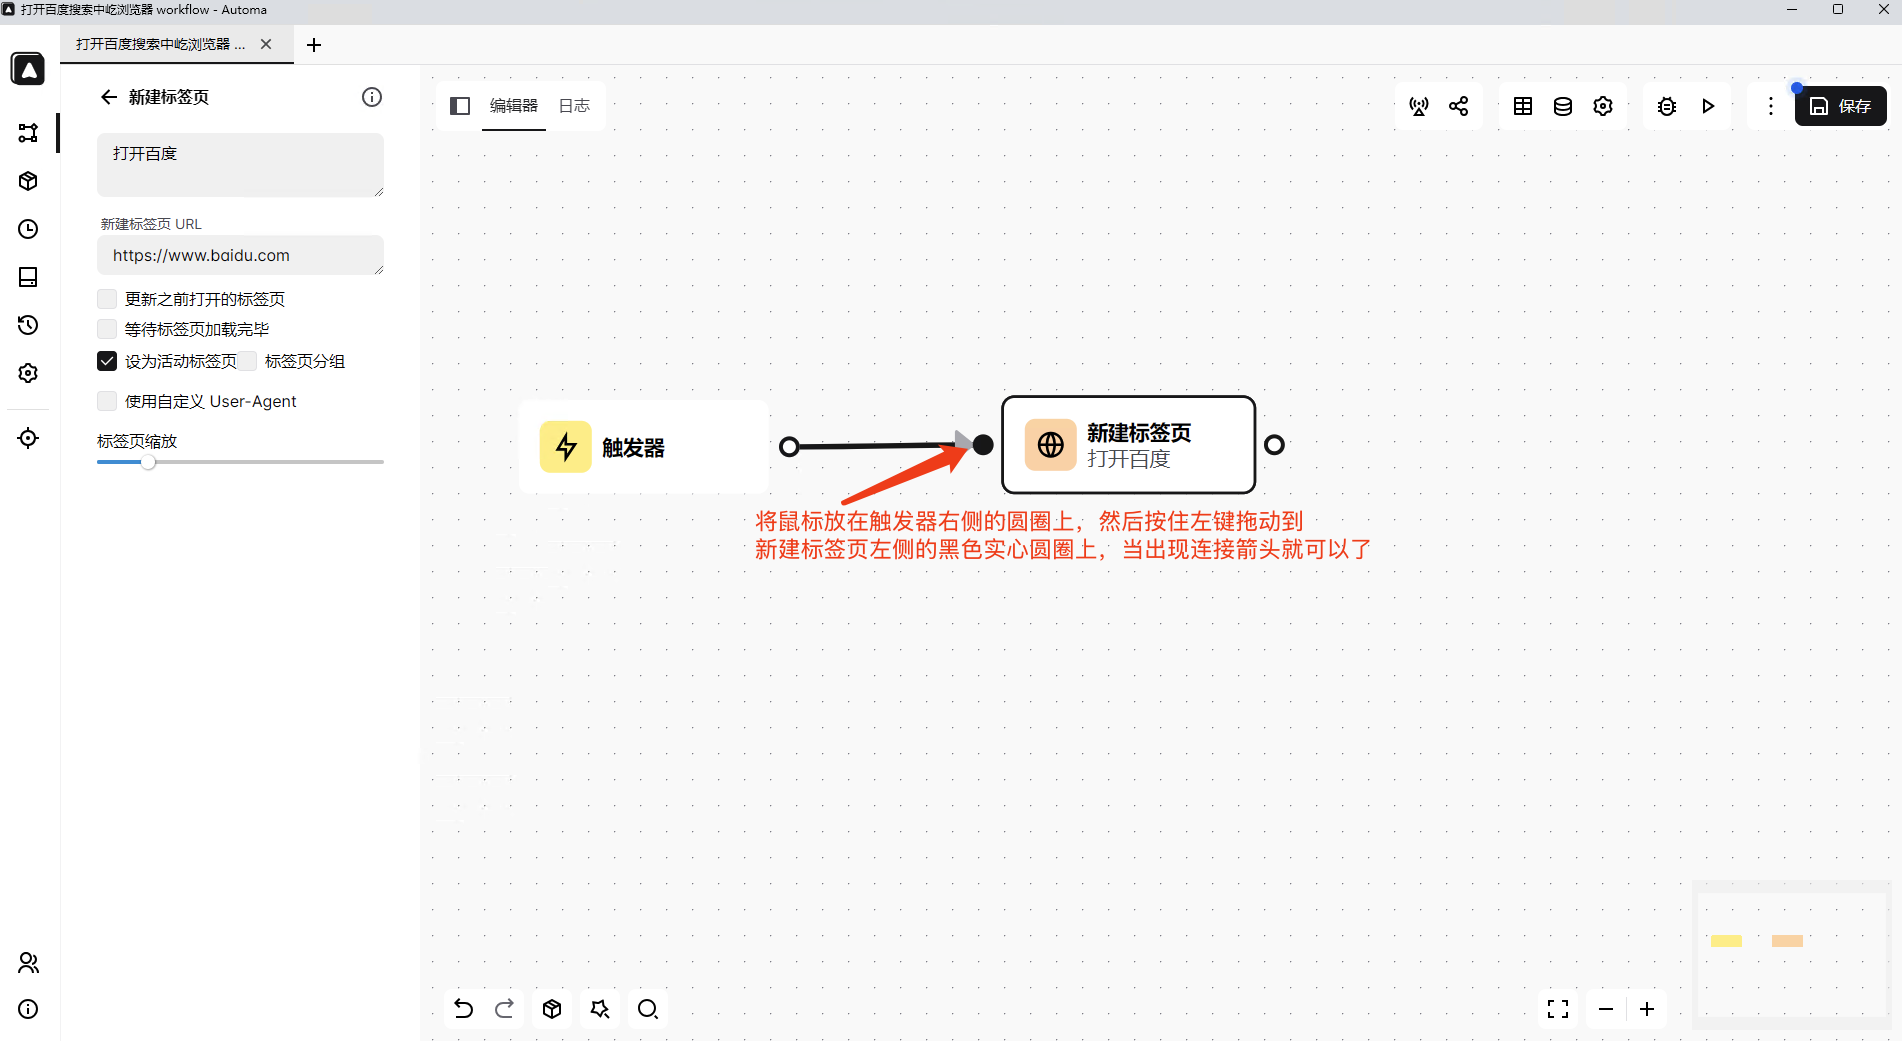1902x1041 pixels.
Task: Click the storage database icon in toolbar
Action: (x=1562, y=106)
